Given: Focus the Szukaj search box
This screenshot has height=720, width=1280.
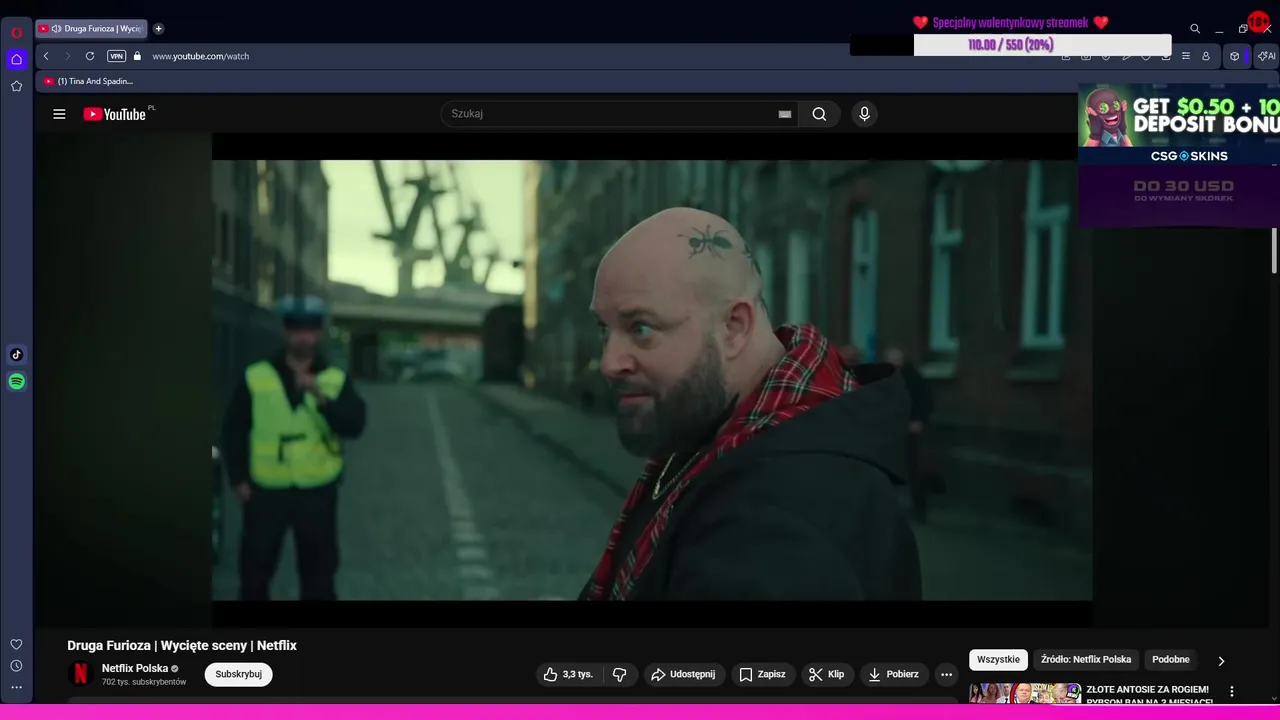Looking at the screenshot, I should (x=610, y=114).
